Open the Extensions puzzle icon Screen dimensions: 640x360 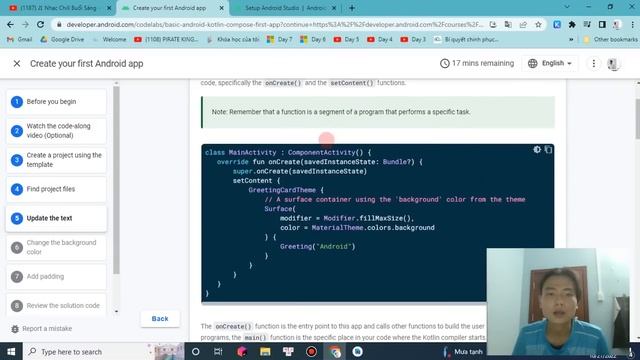tap(572, 24)
